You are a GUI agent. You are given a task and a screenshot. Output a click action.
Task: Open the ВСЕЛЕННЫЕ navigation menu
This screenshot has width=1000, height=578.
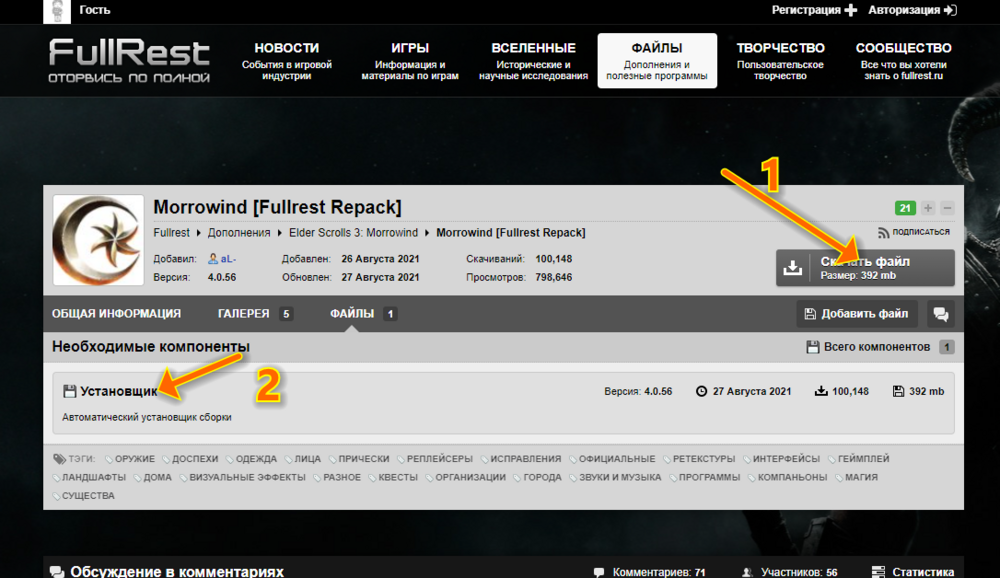(x=533, y=61)
